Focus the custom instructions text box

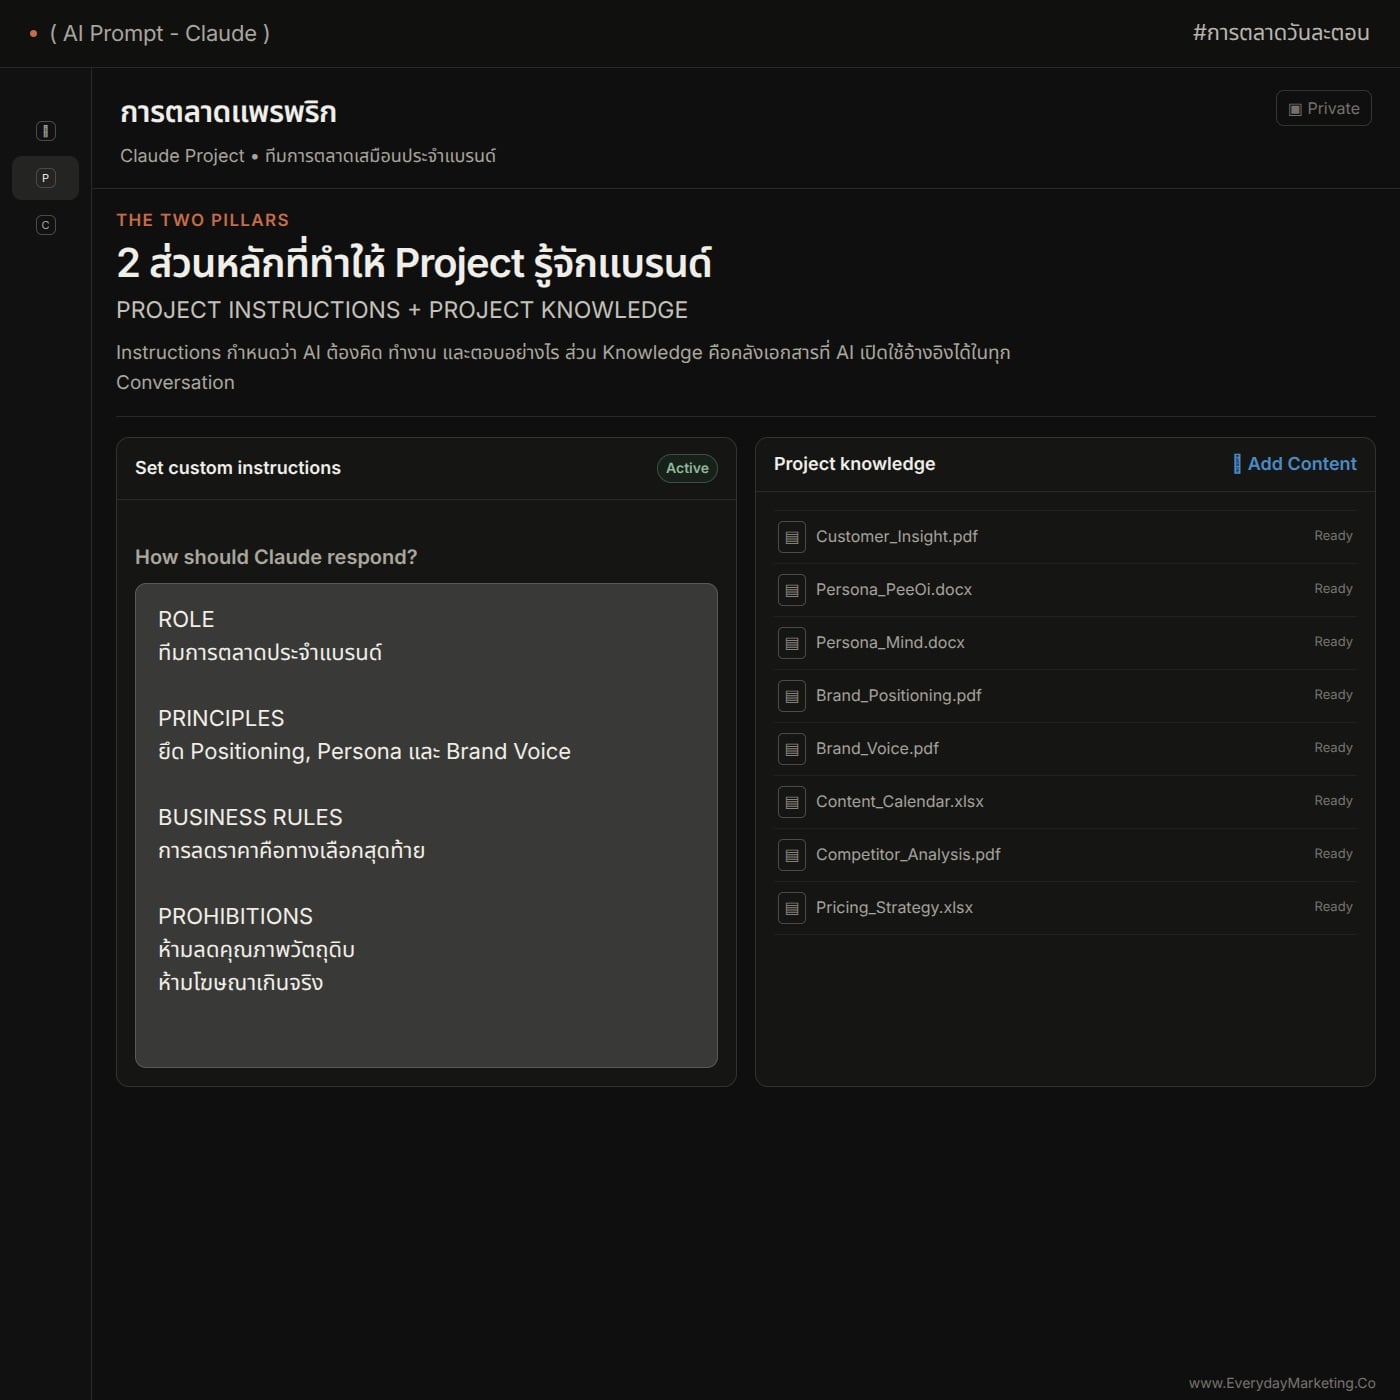click(426, 825)
